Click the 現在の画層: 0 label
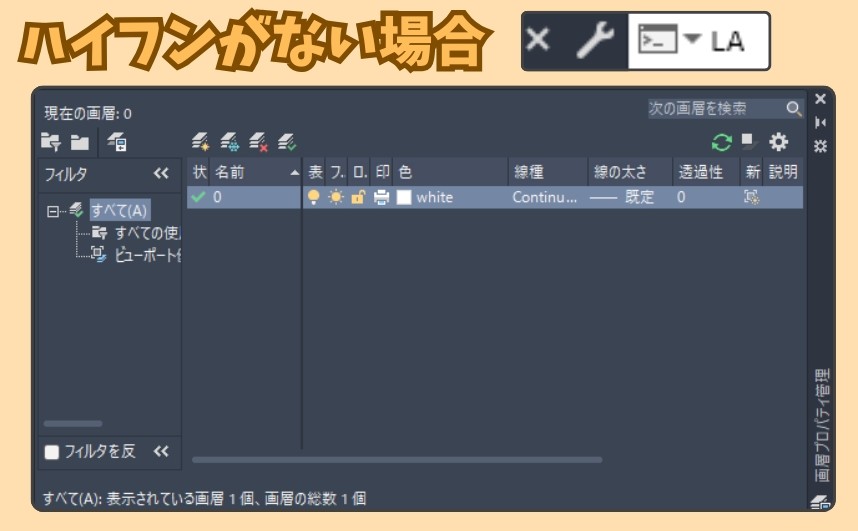The width and height of the screenshot is (858, 531). click(88, 114)
